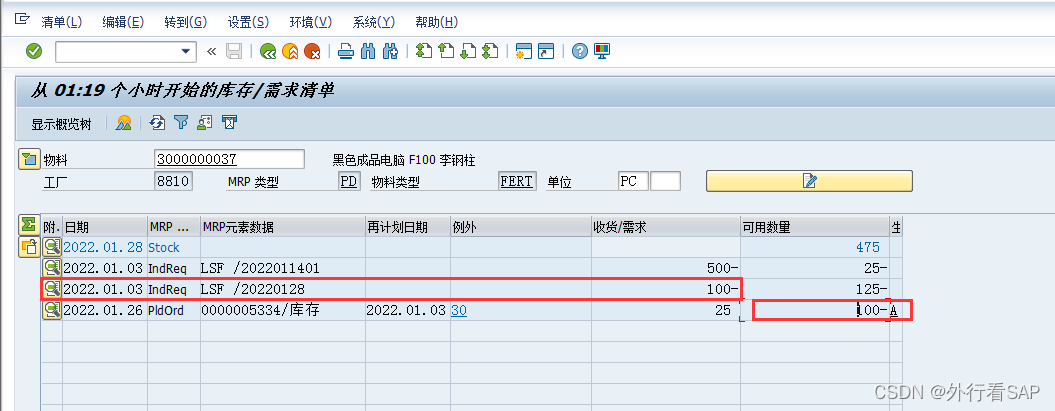Open the 编辑(E) menu
The width and height of the screenshot is (1055, 411).
tap(123, 22)
